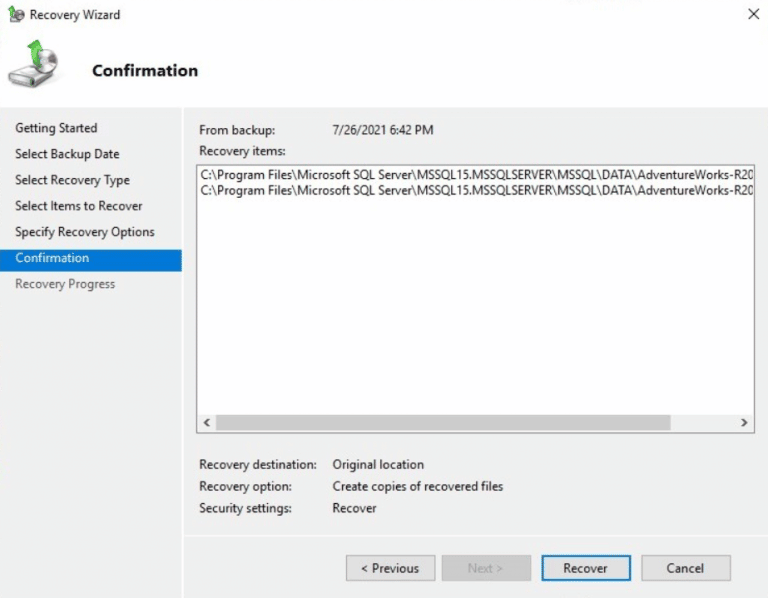Click the greyed-out Next button

pos(486,568)
